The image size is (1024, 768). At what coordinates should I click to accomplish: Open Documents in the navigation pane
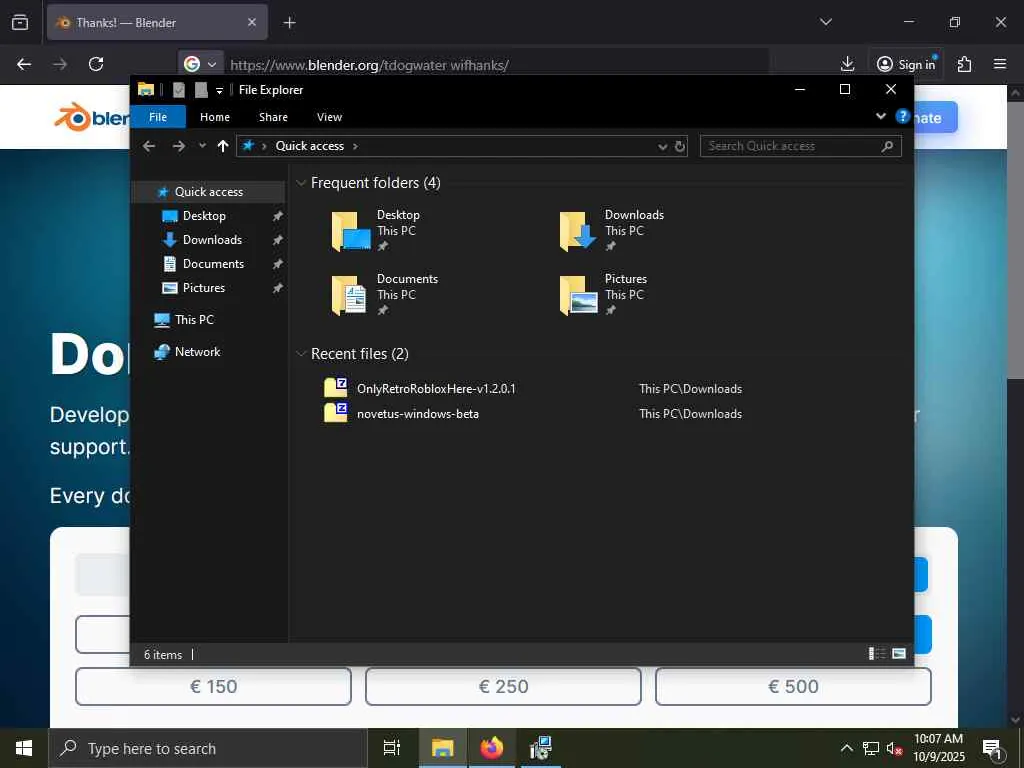point(213,264)
